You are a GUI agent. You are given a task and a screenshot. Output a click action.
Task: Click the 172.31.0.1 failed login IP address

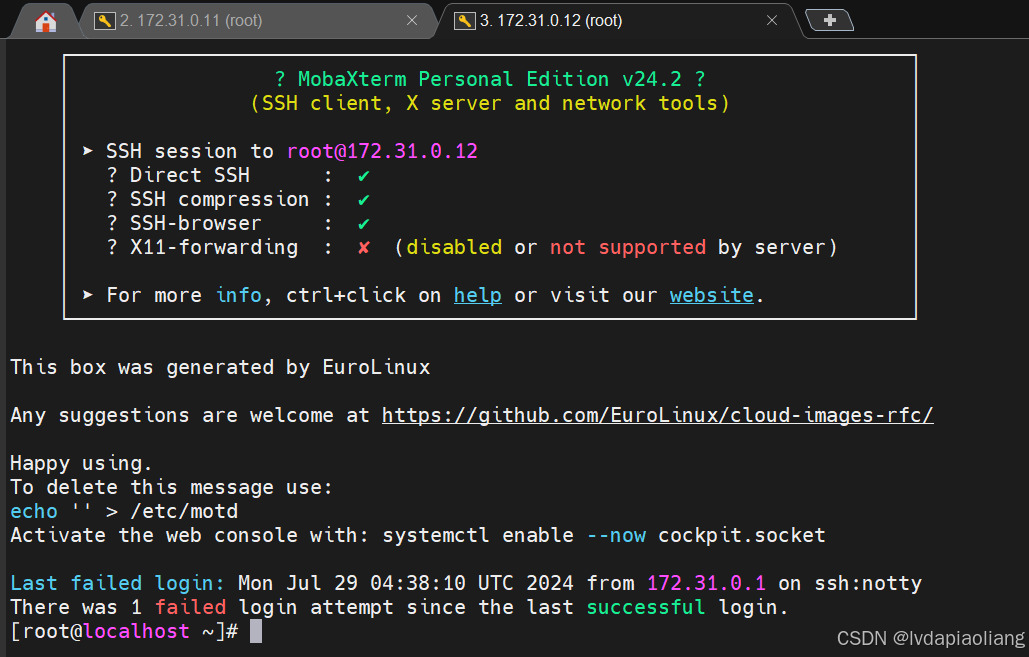(x=705, y=583)
